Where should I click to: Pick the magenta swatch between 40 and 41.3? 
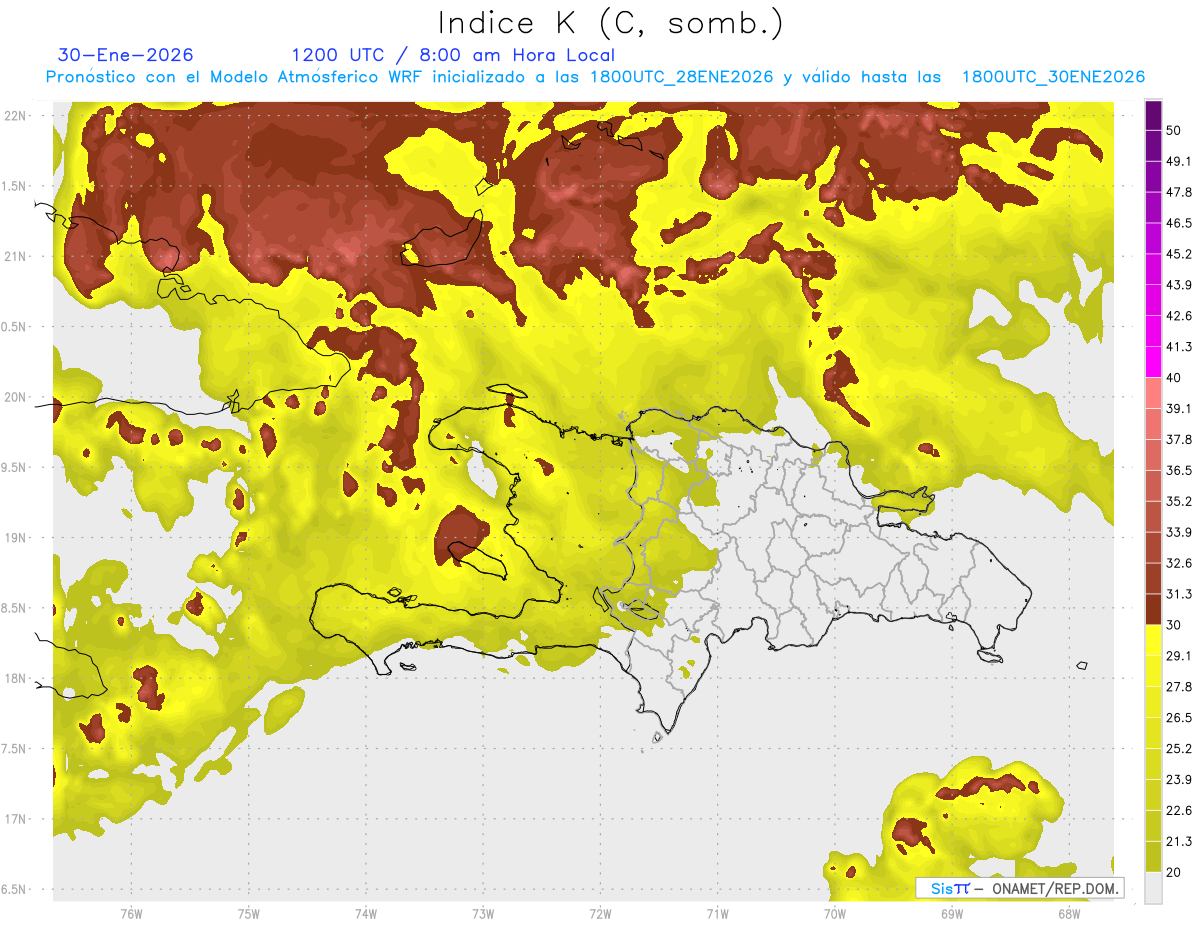pos(1153,362)
